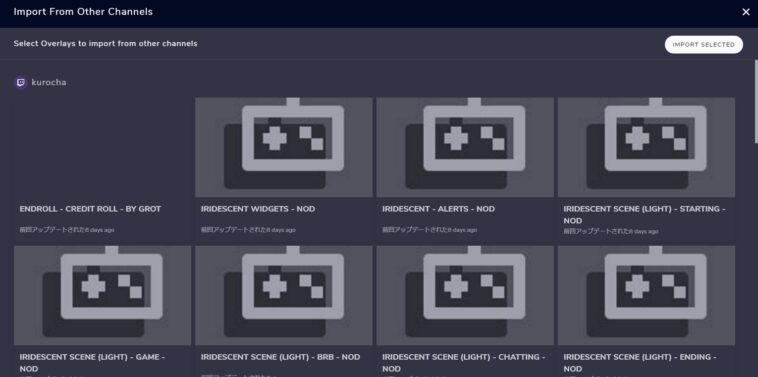
Task: Click IRIDESCENT SCENE (LIGHT) - ENDING title
Action: 640,362
